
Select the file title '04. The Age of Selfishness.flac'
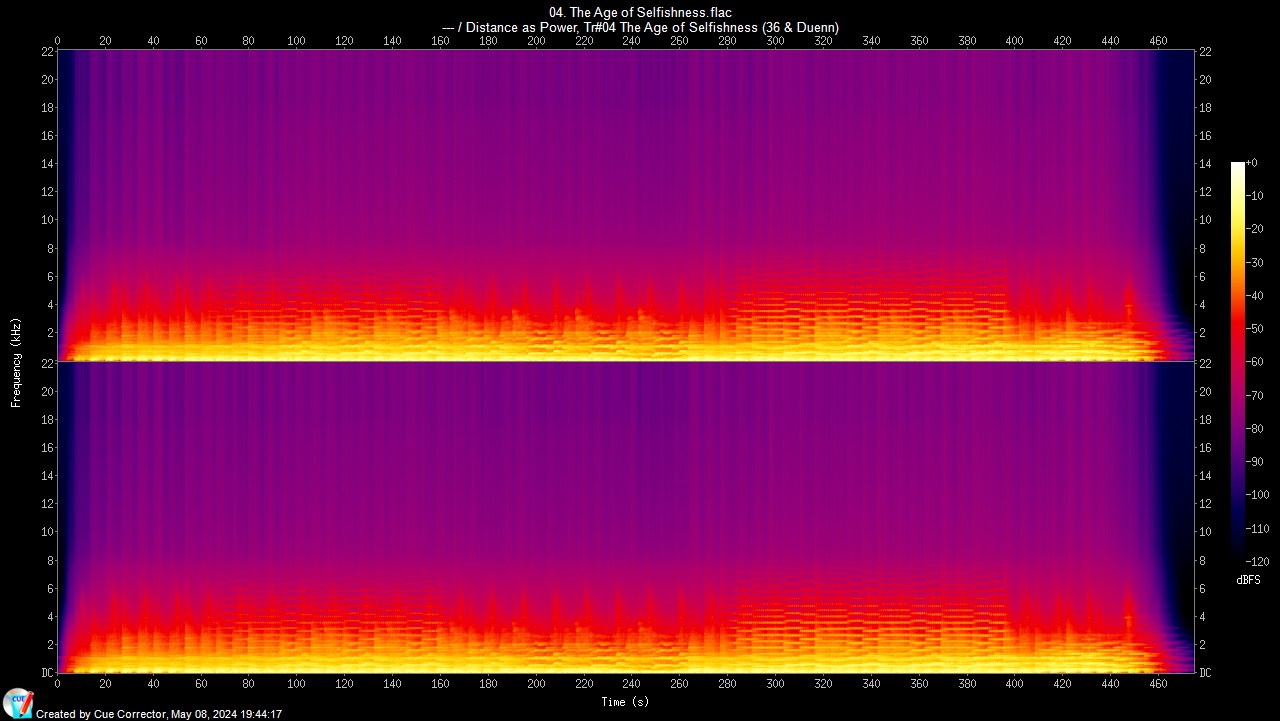point(640,12)
